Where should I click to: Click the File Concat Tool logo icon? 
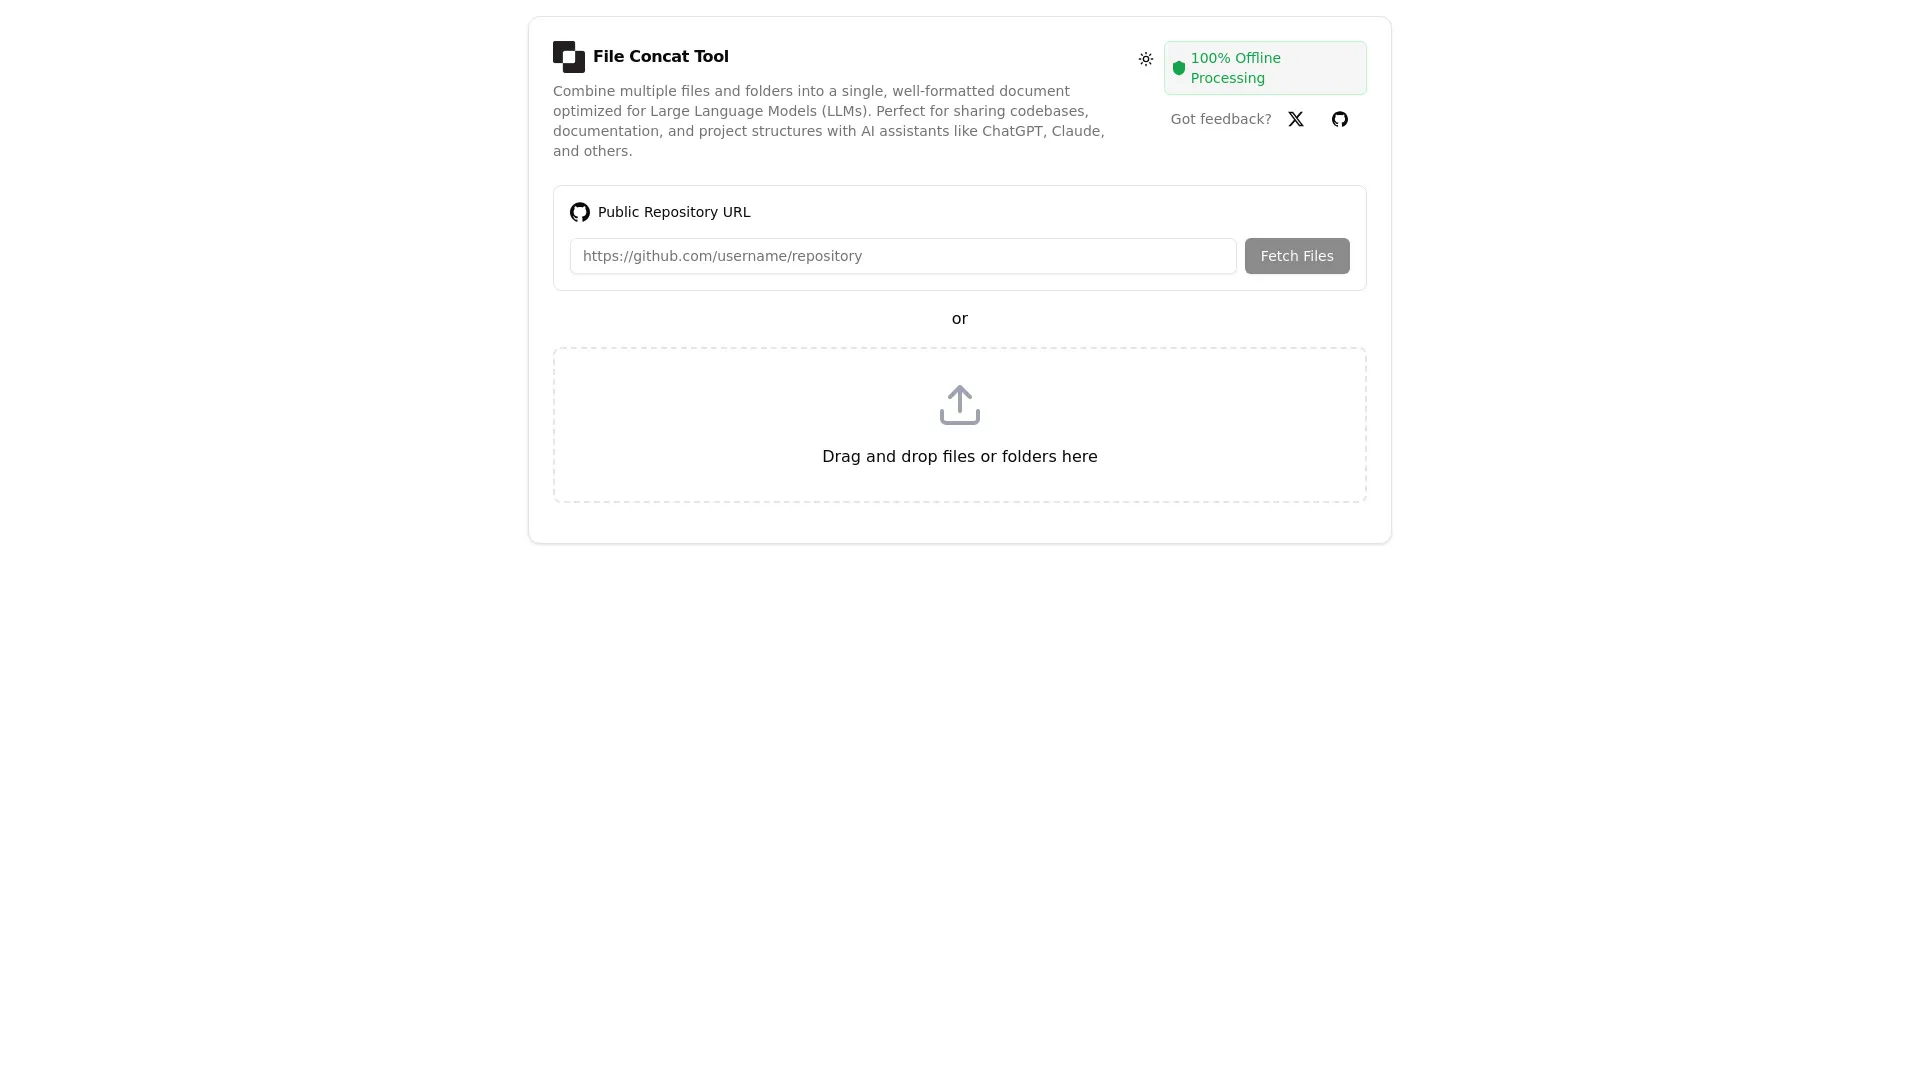point(568,57)
